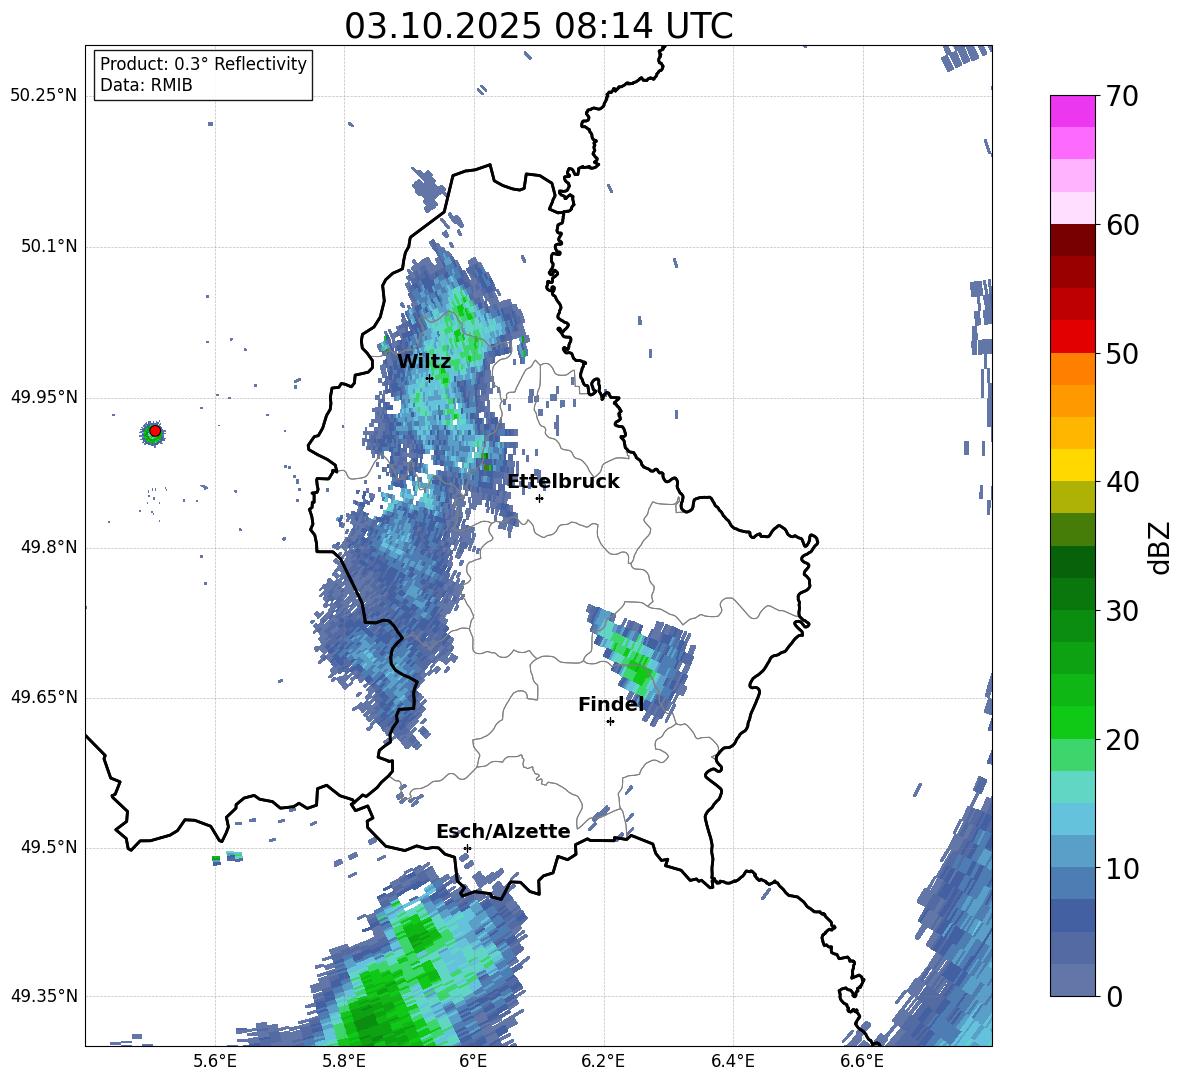Pick the magenta top colorbar segment
Image resolution: width=1184 pixels, height=1081 pixels.
[x=1072, y=111]
